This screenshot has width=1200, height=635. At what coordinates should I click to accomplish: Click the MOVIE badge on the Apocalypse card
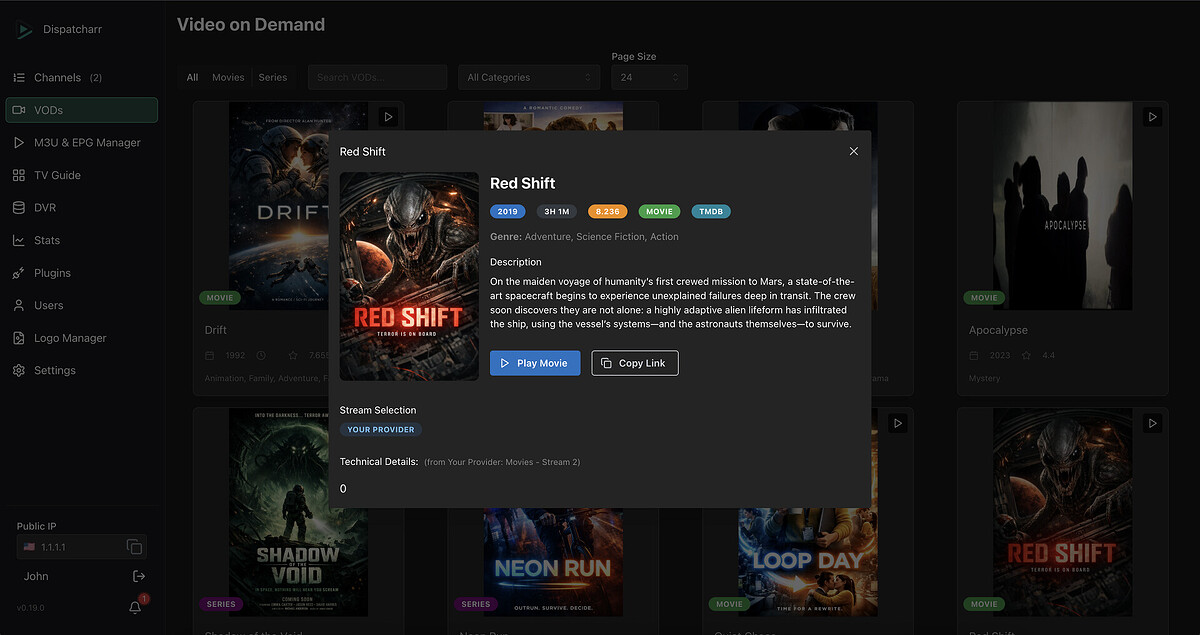pos(984,298)
